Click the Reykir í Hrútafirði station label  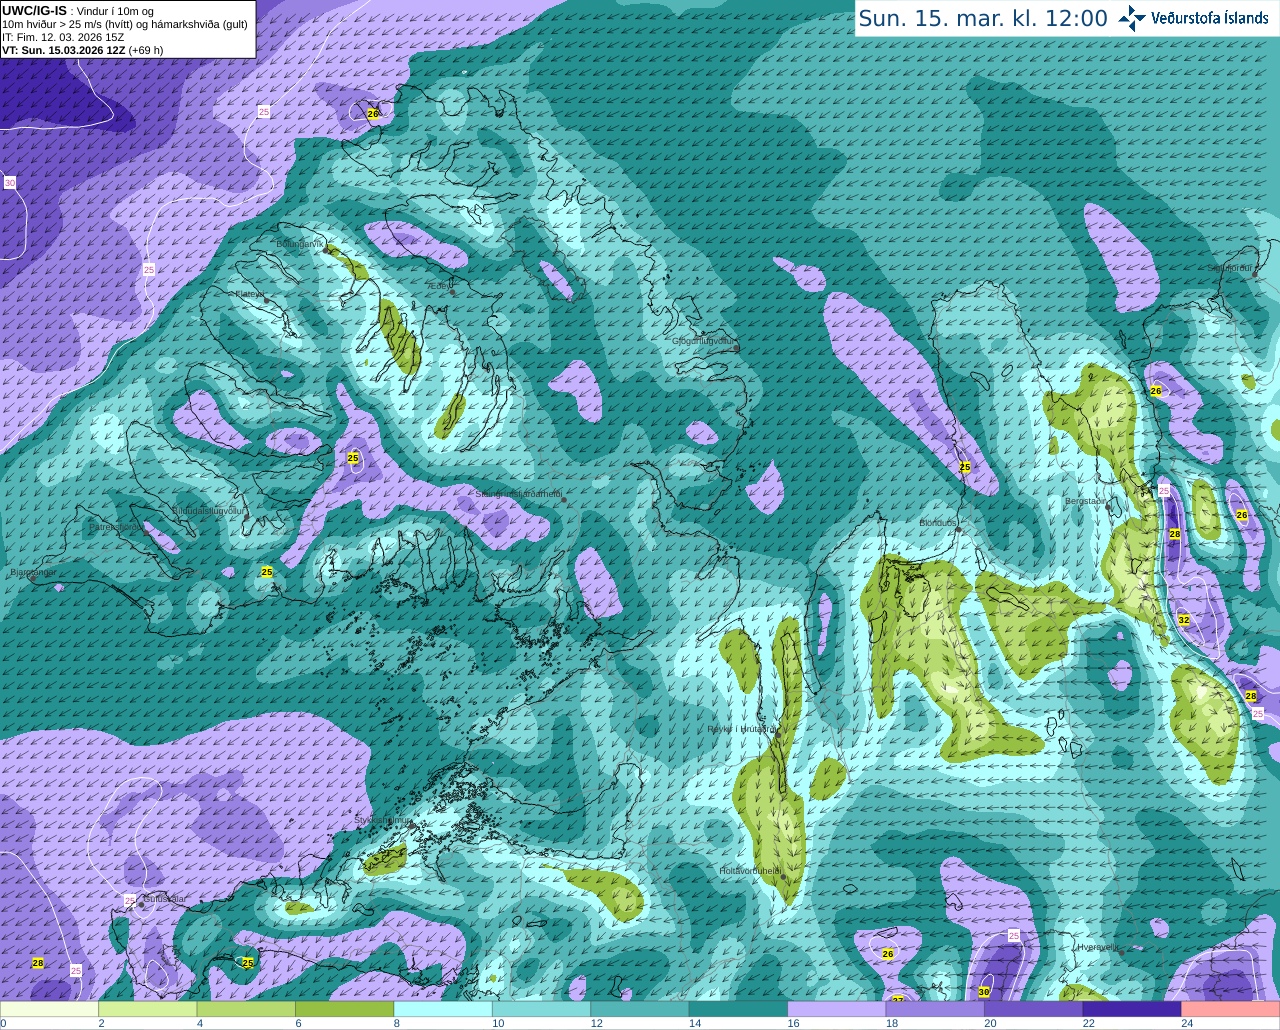click(741, 729)
